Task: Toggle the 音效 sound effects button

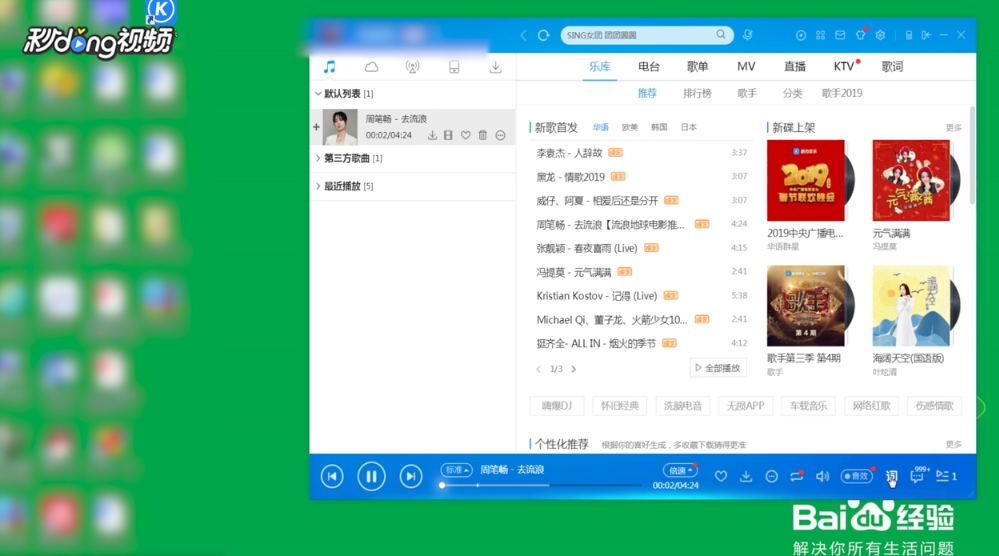Action: click(x=856, y=476)
